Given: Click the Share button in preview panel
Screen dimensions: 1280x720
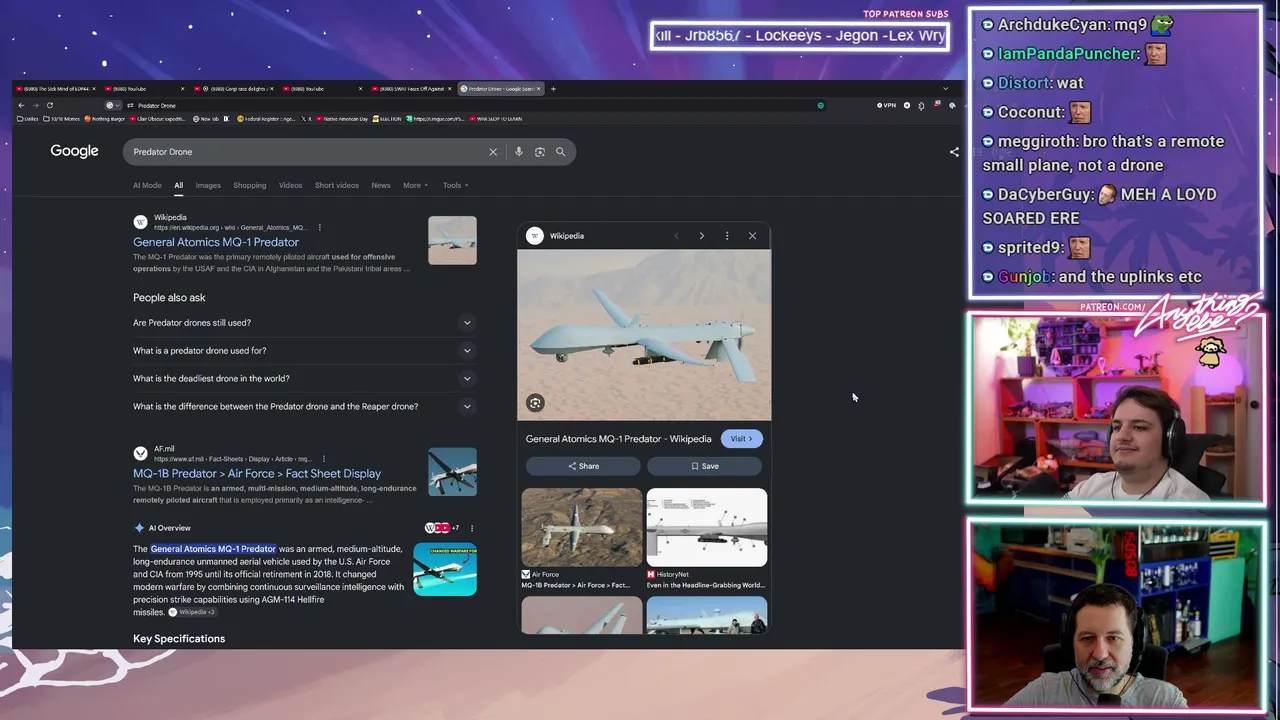Looking at the screenshot, I should tap(583, 466).
